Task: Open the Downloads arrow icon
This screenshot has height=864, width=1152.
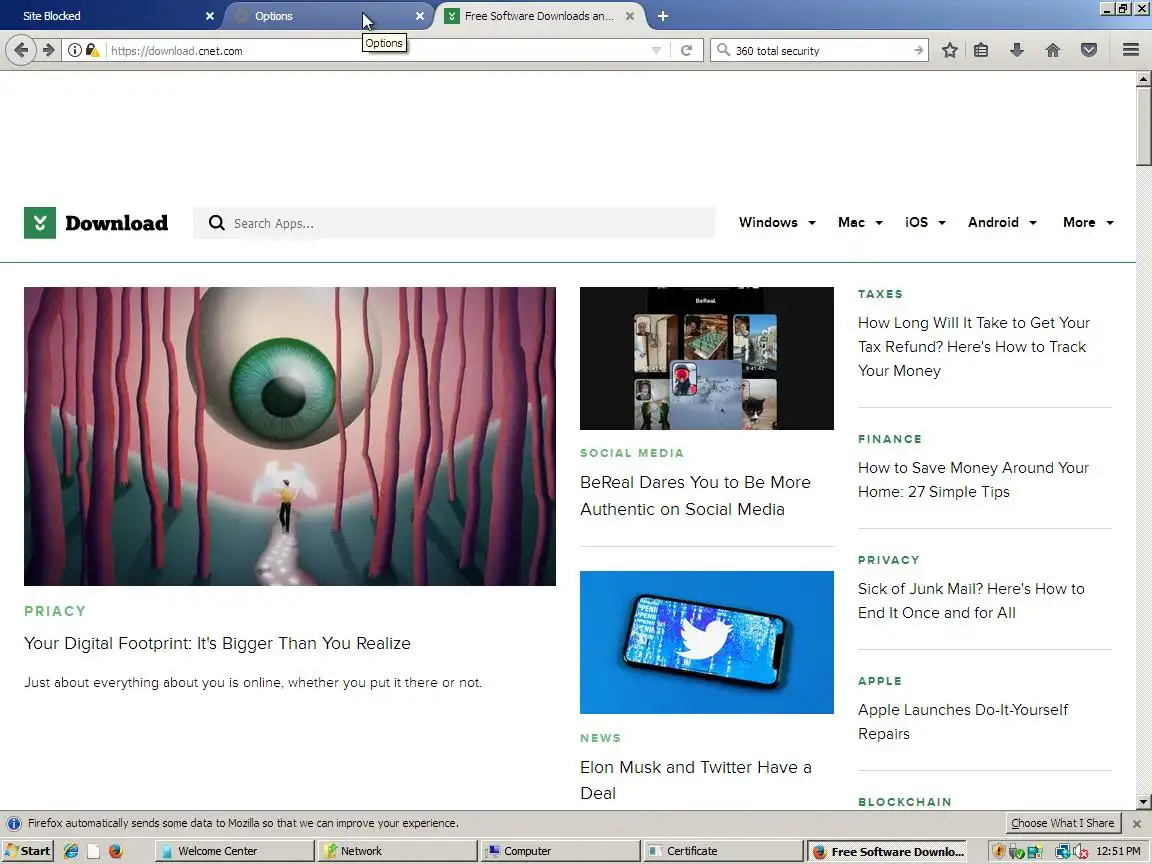Action: coord(1017,50)
